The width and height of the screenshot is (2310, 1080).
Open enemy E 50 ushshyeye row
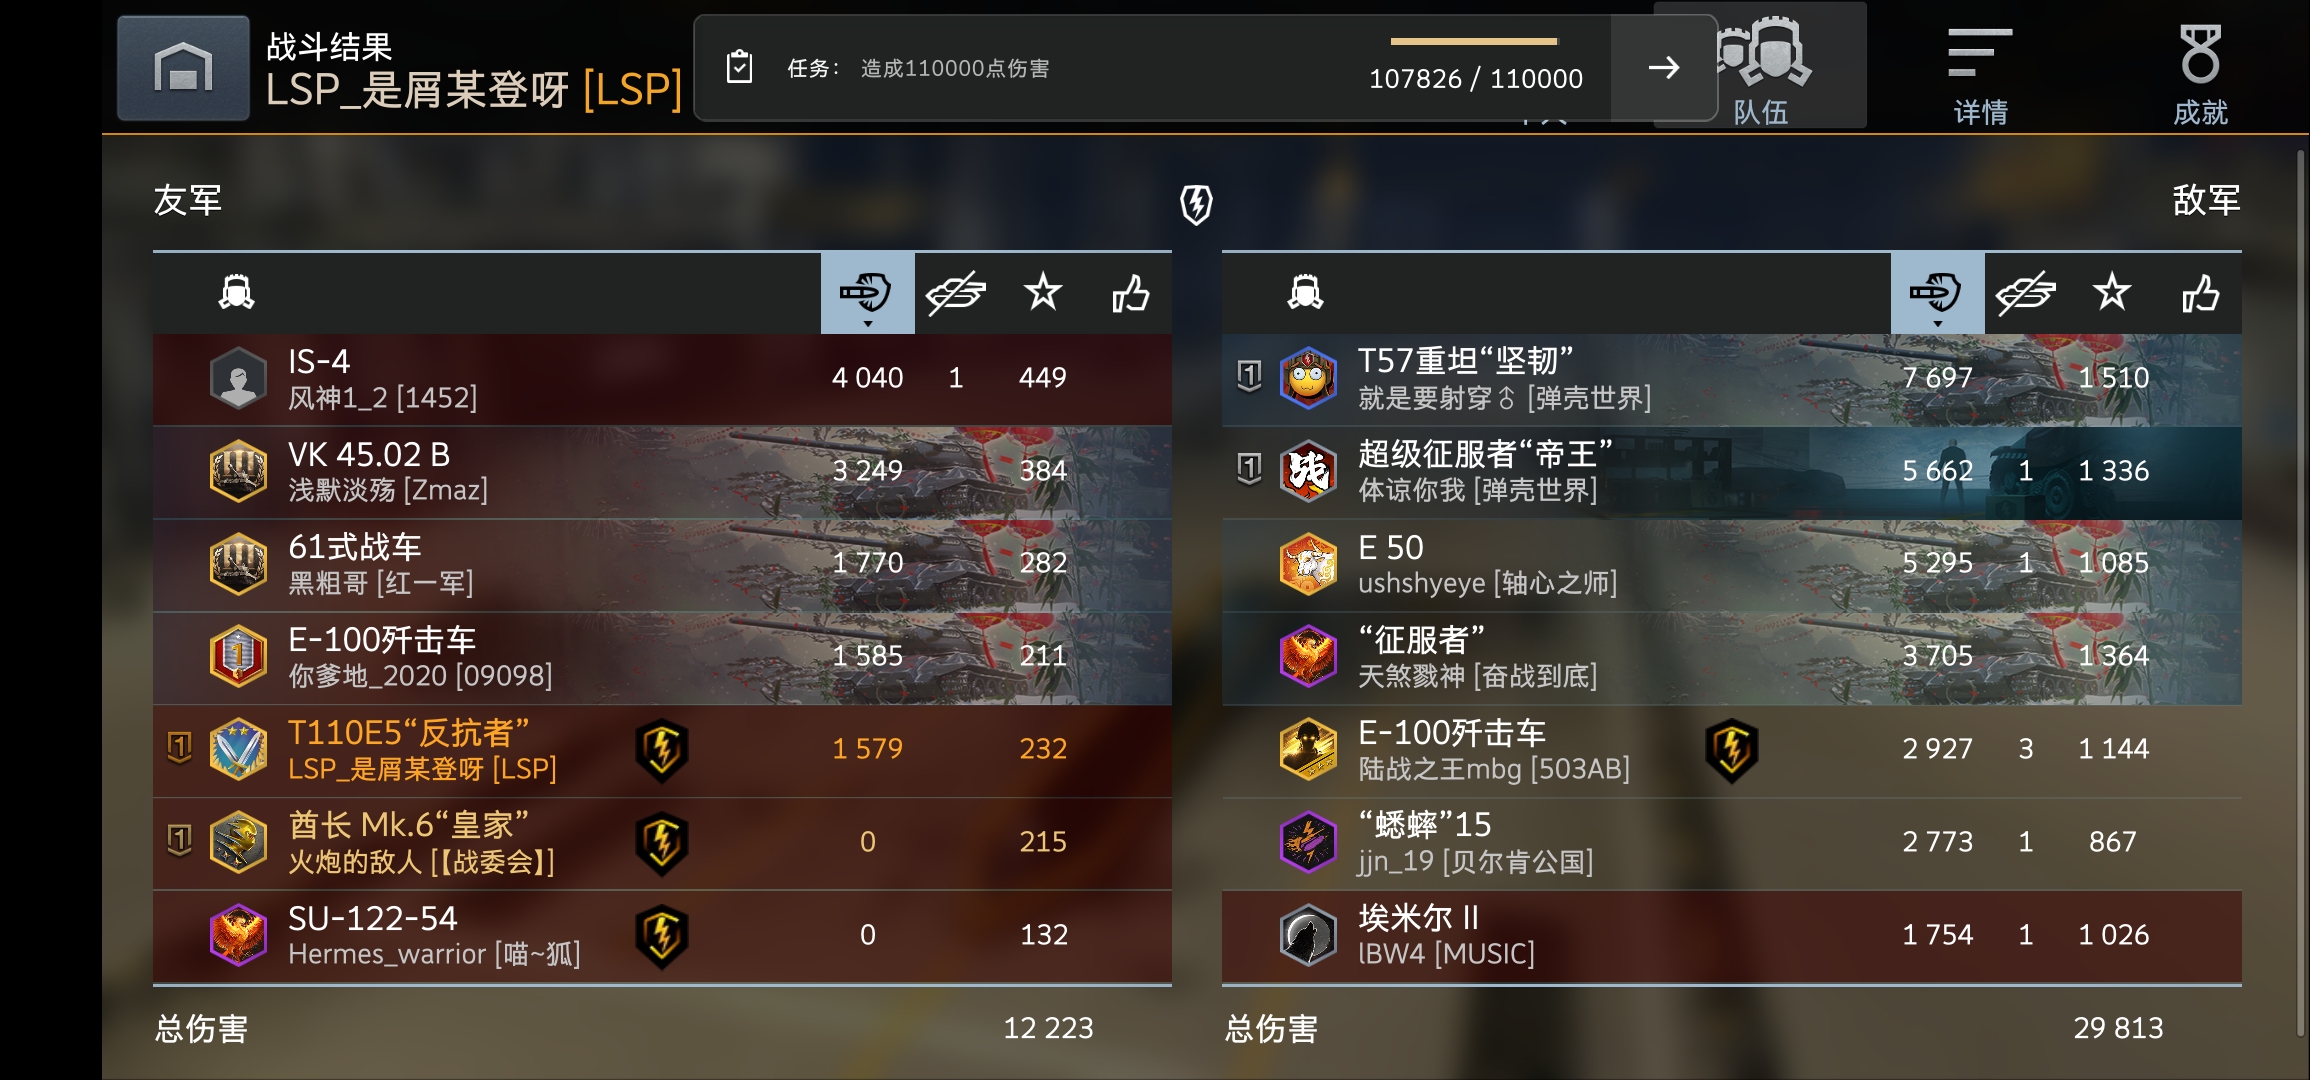pyautogui.click(x=1731, y=565)
